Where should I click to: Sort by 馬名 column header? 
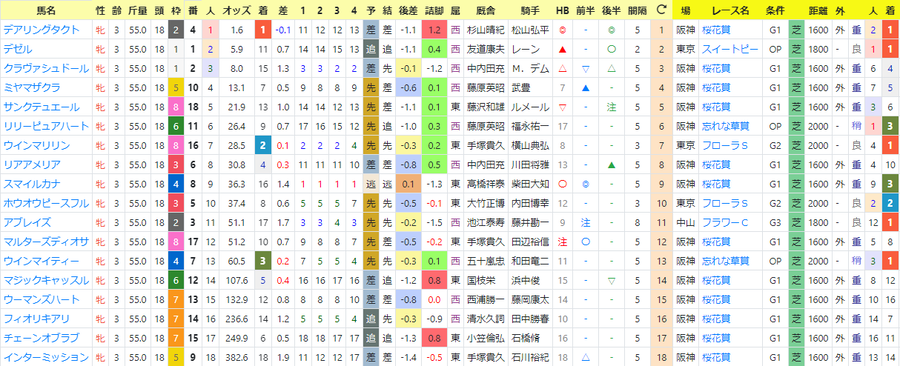point(46,10)
